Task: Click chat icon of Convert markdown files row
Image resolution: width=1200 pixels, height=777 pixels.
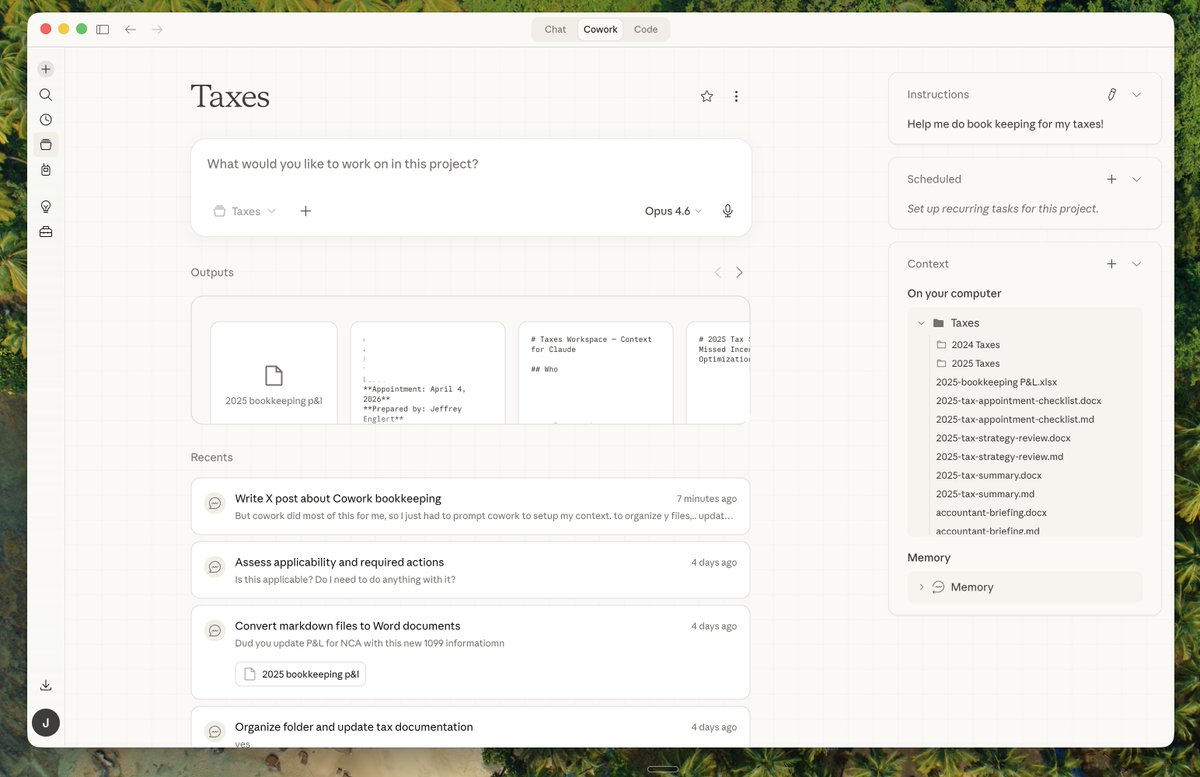Action: coord(214,631)
